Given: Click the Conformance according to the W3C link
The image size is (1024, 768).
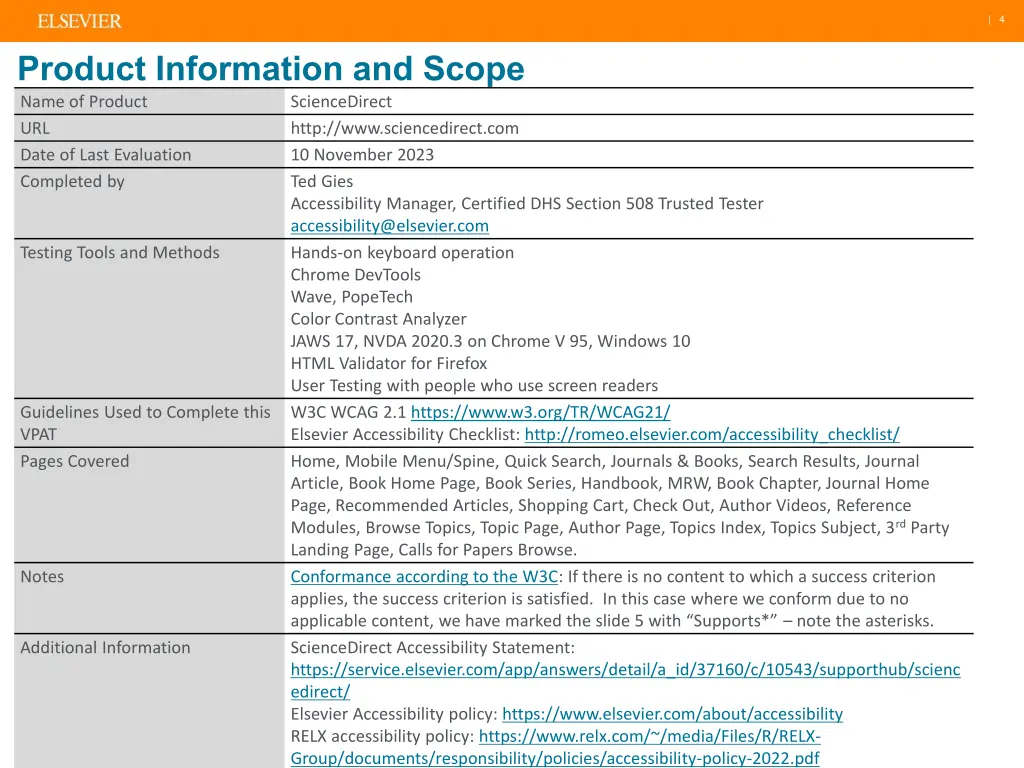Looking at the screenshot, I should coord(424,577).
